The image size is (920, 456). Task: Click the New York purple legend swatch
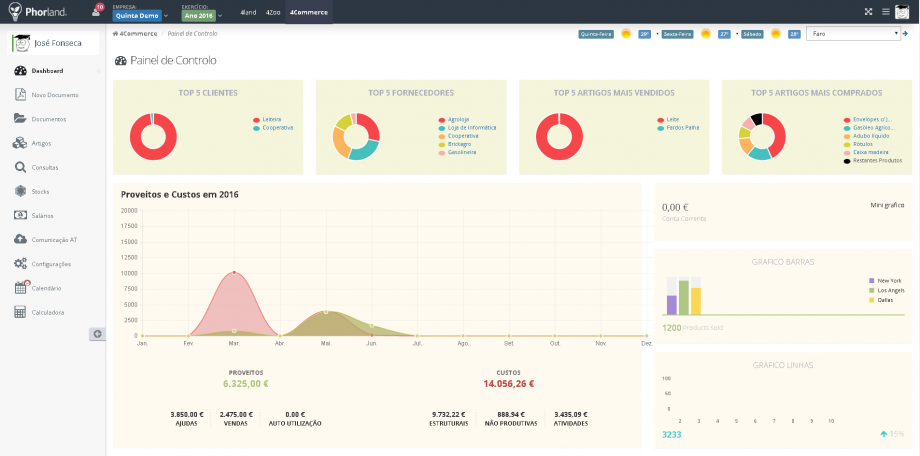(871, 281)
